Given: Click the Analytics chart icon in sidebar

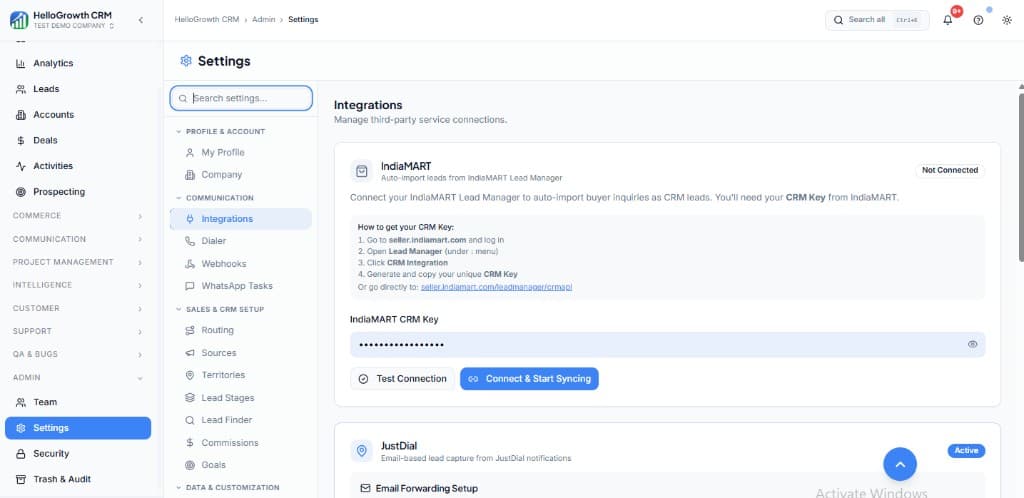Looking at the screenshot, I should (x=20, y=63).
